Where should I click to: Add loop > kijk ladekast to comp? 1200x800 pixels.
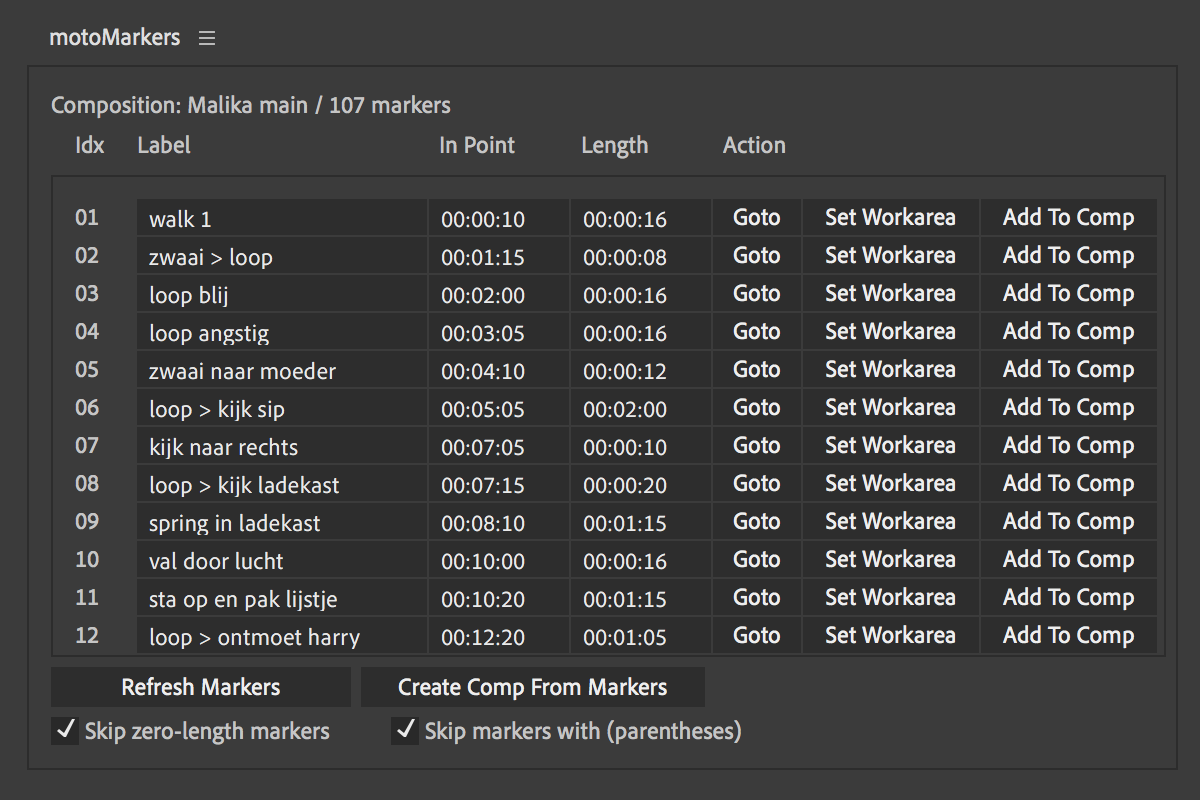(1068, 484)
